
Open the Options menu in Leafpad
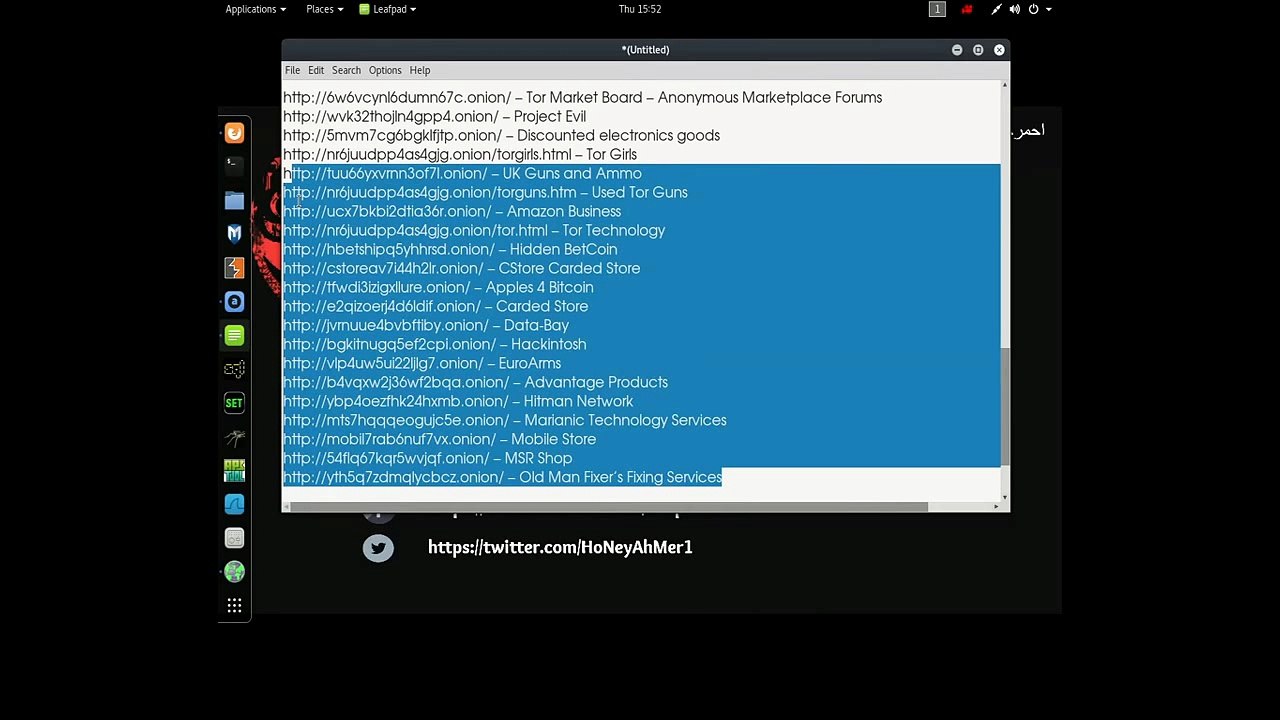385,70
